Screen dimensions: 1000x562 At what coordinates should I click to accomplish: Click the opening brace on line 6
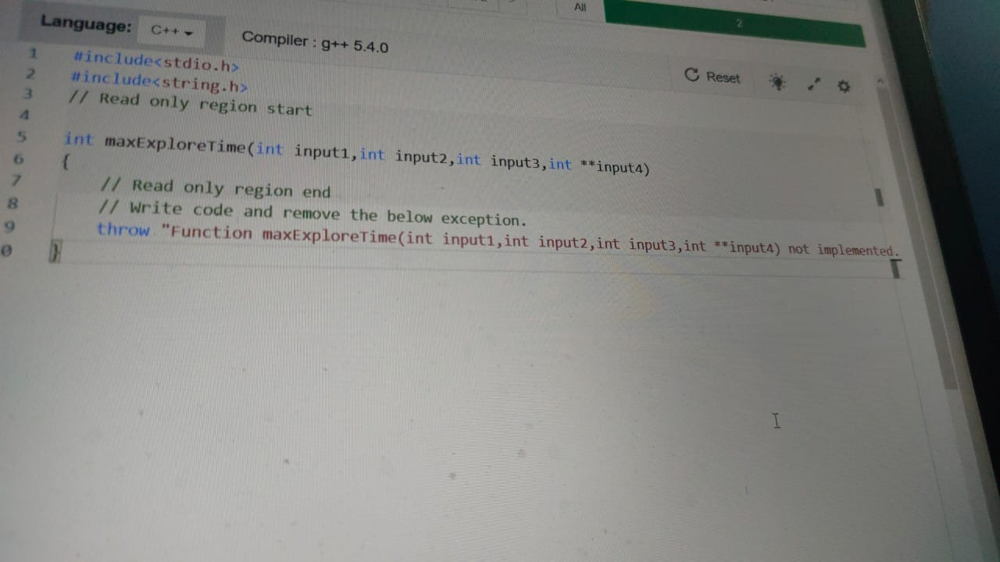point(65,162)
